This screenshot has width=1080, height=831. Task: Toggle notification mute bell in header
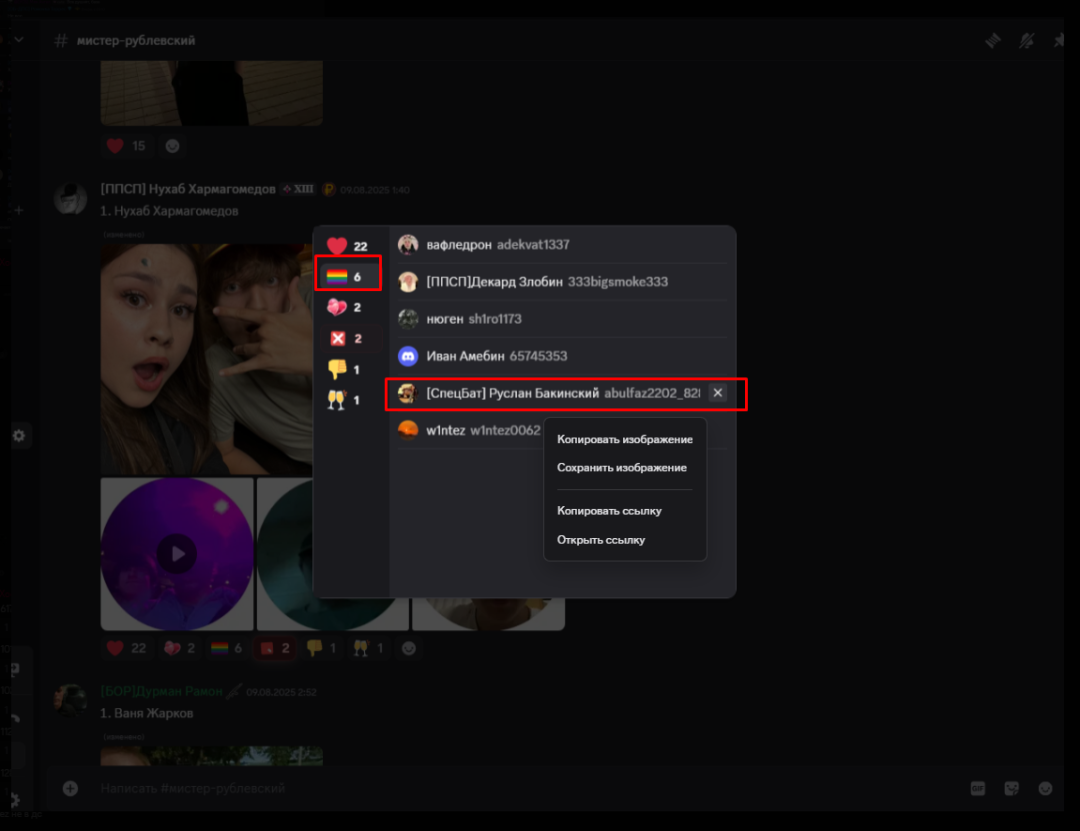pyautogui.click(x=1026, y=41)
